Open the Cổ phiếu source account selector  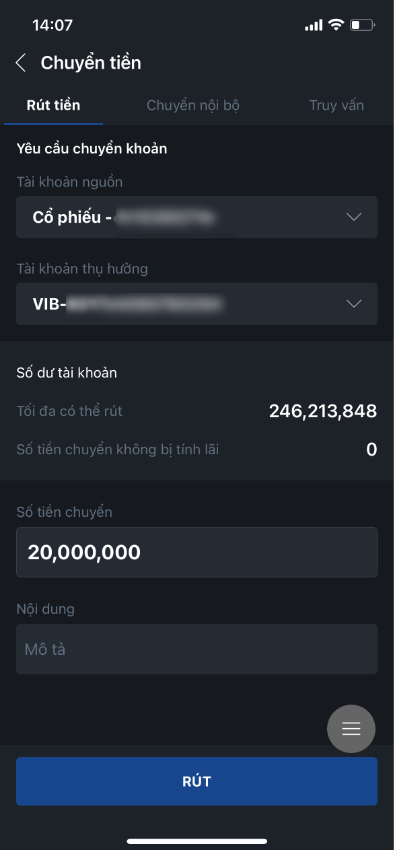point(197,217)
